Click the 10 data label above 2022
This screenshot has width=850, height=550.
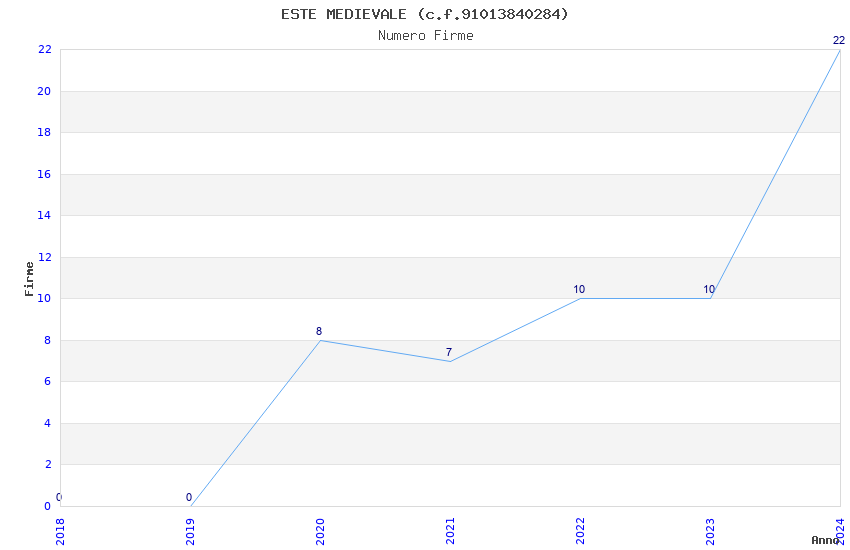(579, 290)
